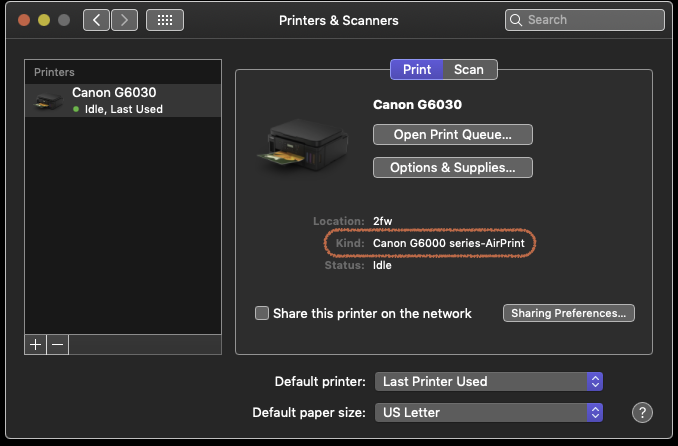Click Options & Supplies button
The image size is (678, 446).
[452, 167]
